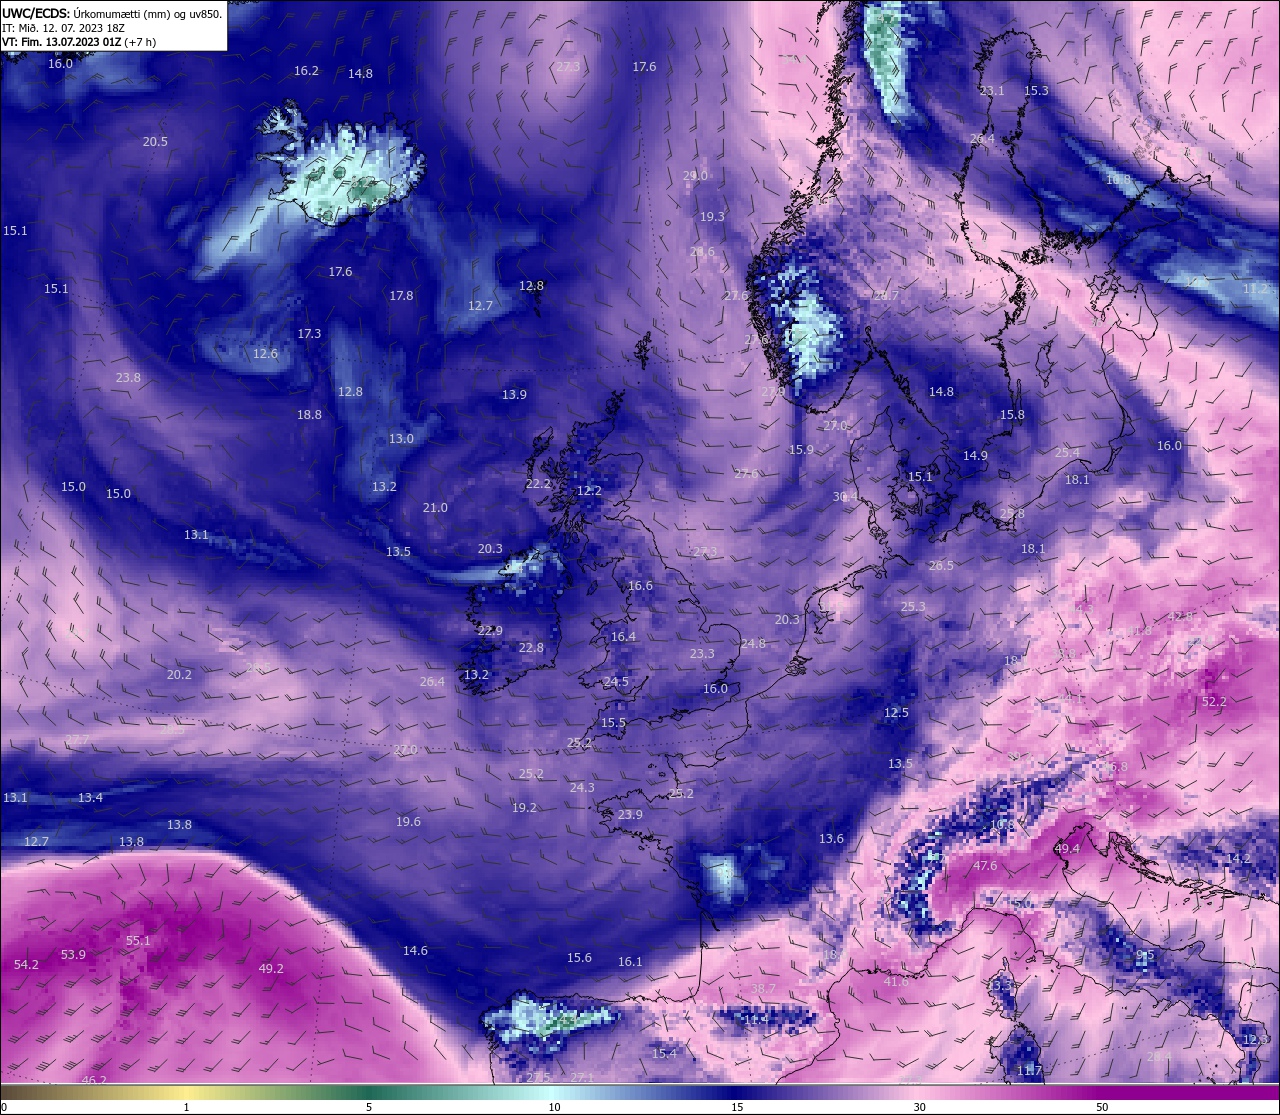Click the map value 24.5
This screenshot has width=1280, height=1115.
coord(616,682)
